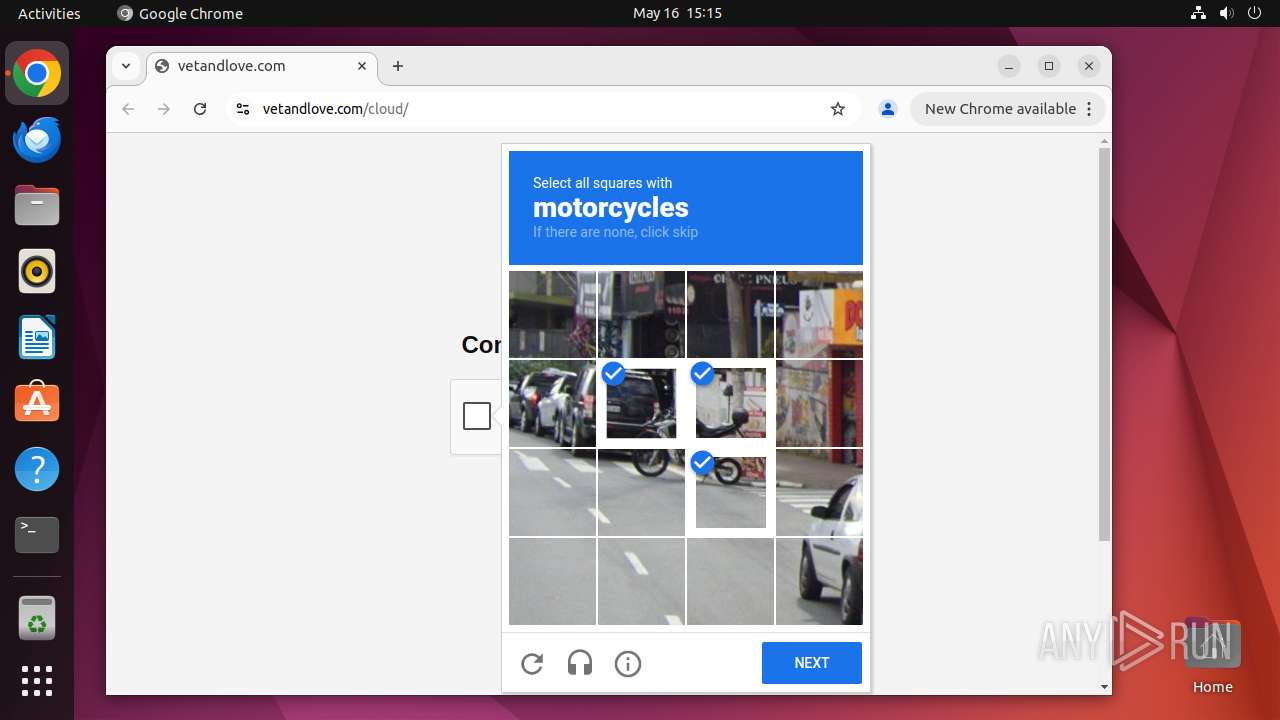Open network status icon in system tray
This screenshot has height=720, width=1280.
[1198, 13]
